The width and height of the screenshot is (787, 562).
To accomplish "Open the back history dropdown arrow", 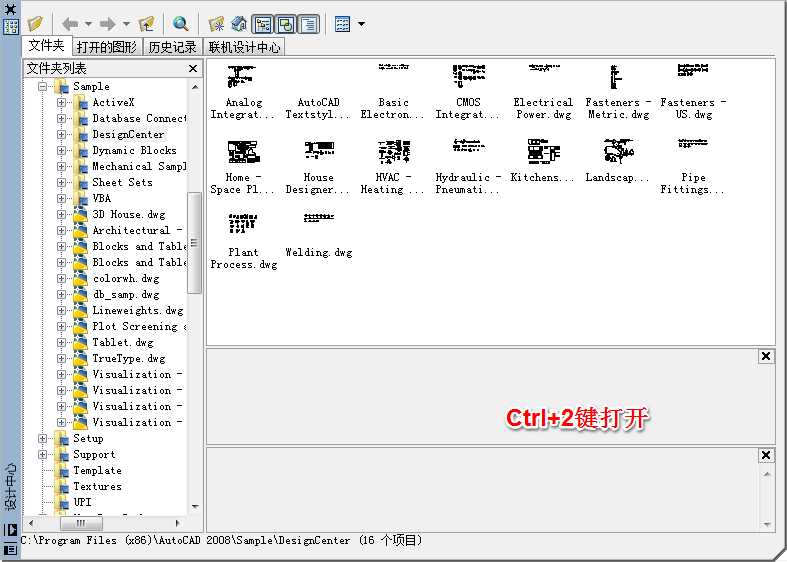I will (88, 24).
